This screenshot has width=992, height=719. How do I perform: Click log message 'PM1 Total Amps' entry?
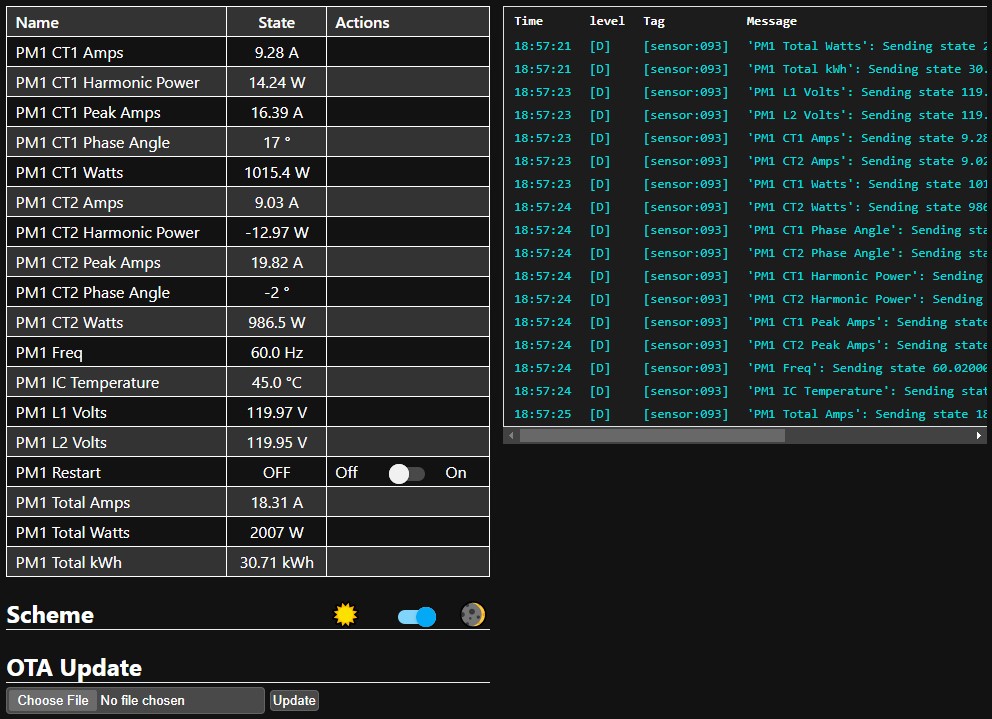(x=867, y=415)
